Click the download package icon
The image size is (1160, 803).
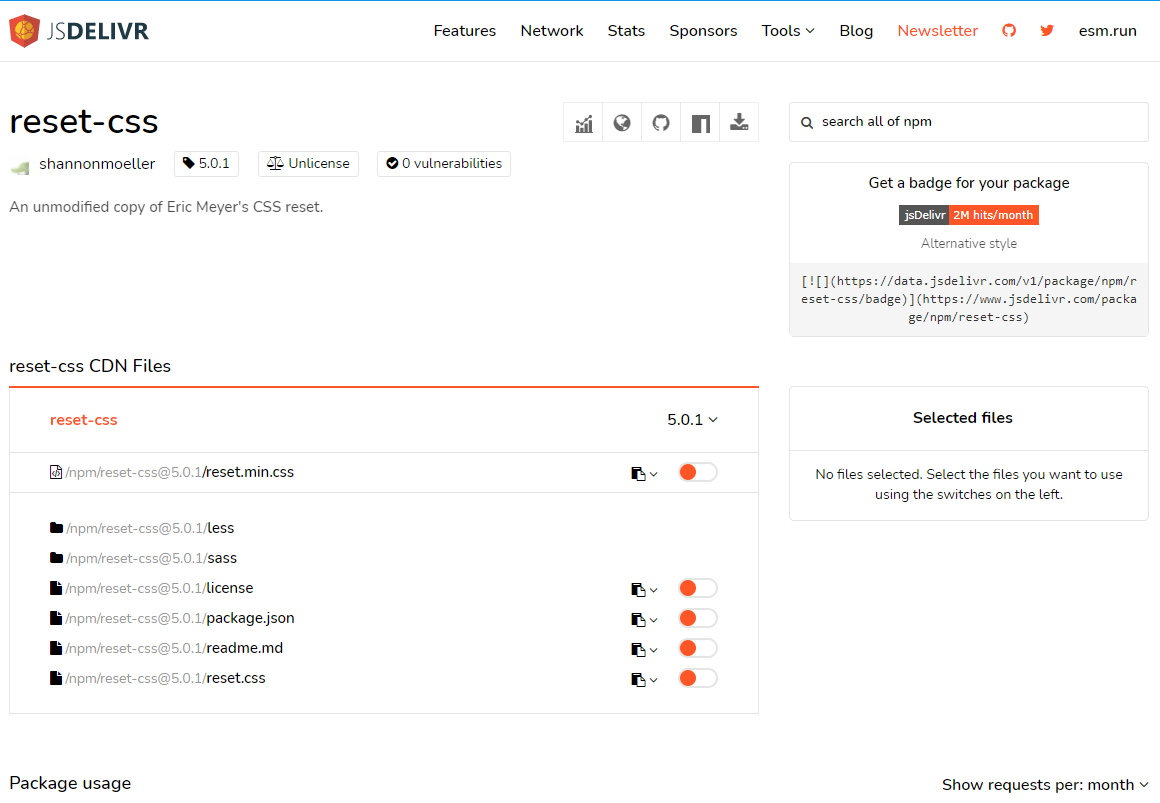tap(739, 123)
